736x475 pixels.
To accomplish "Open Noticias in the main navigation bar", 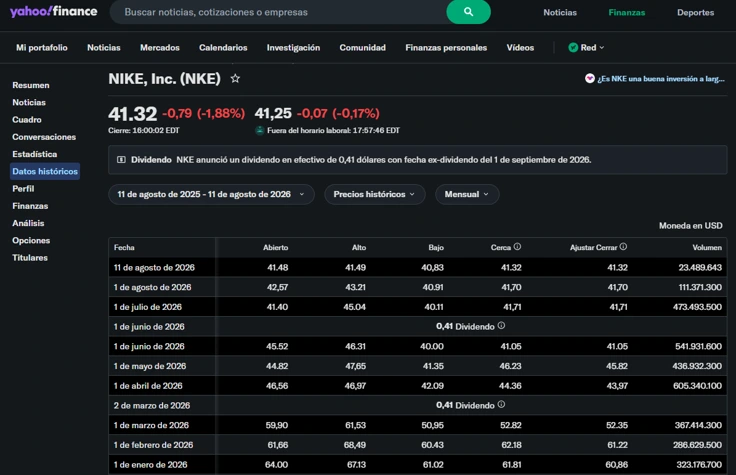I will (x=104, y=47).
